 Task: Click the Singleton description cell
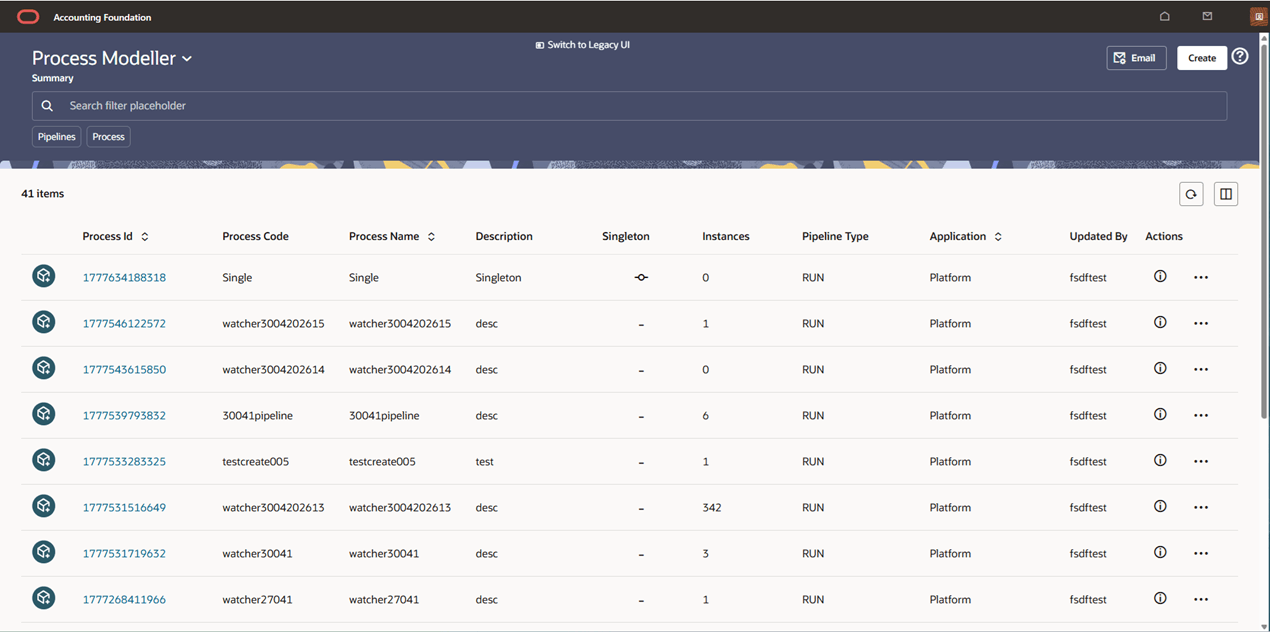pyautogui.click(x=498, y=277)
